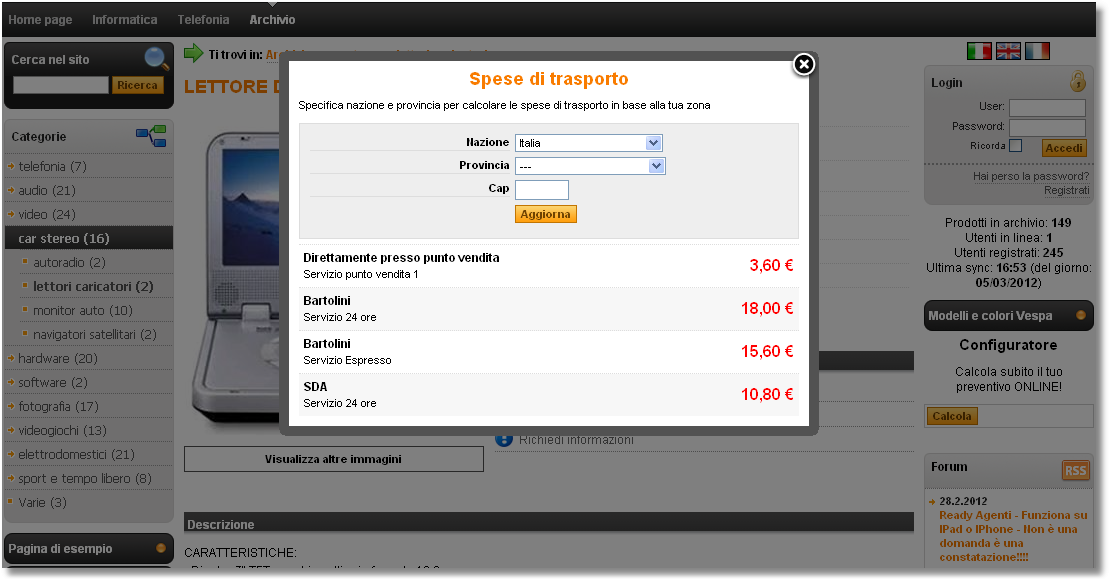1110x582 pixels.
Task: Open the audio (21) category
Action: [x=47, y=190]
